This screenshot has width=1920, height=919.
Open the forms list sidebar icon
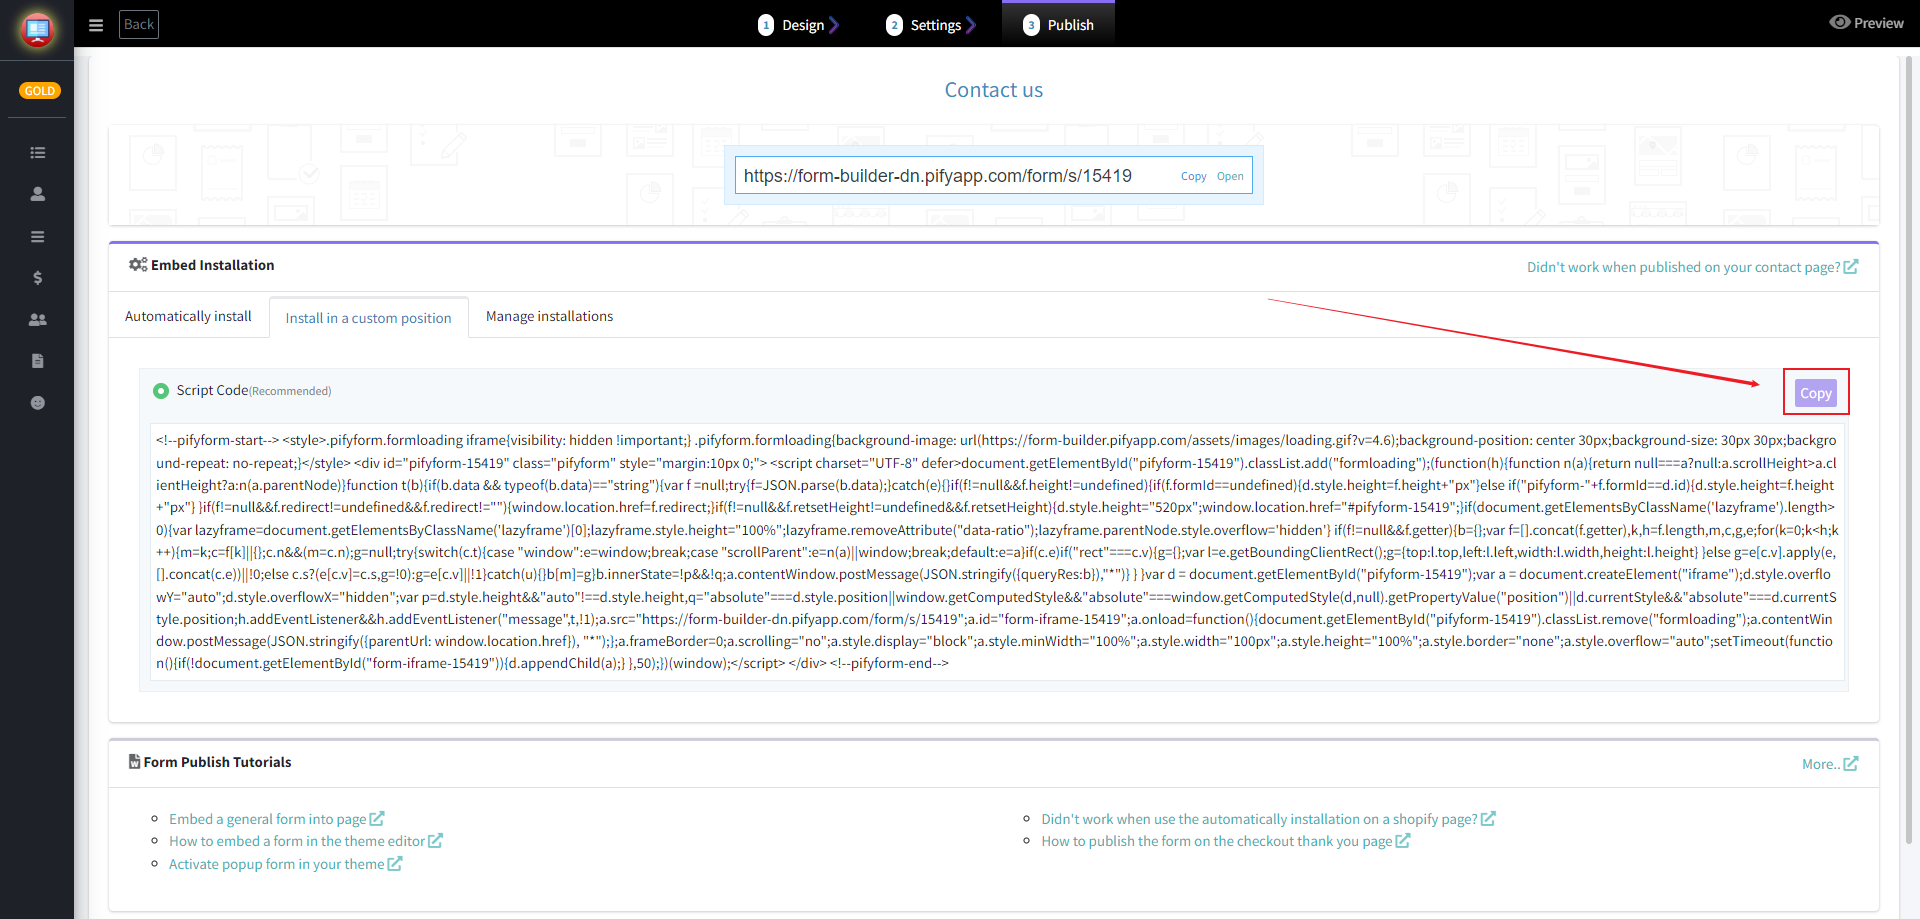[x=38, y=153]
